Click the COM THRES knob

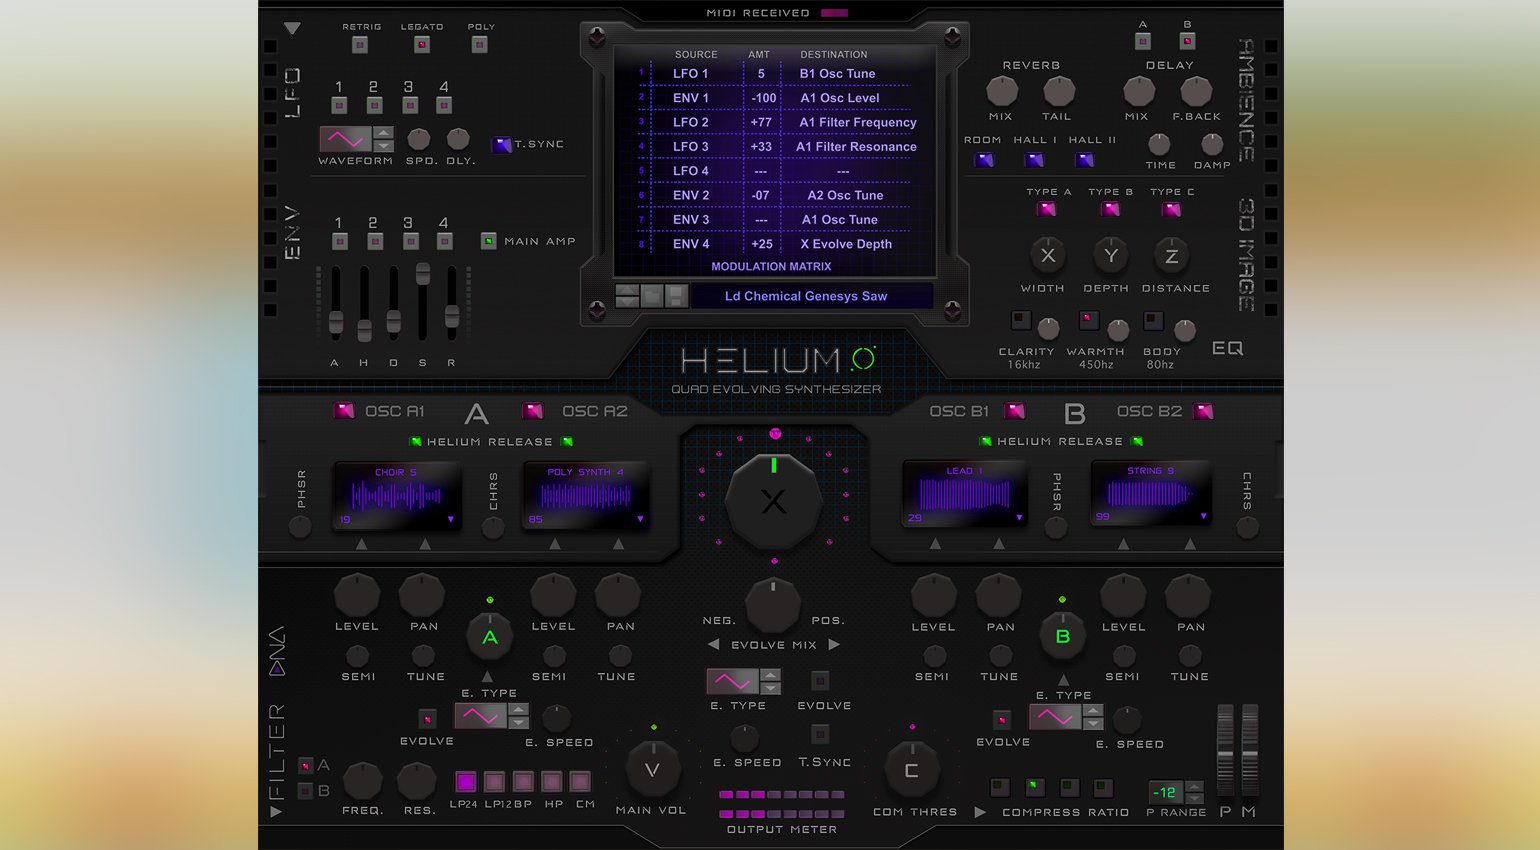911,770
